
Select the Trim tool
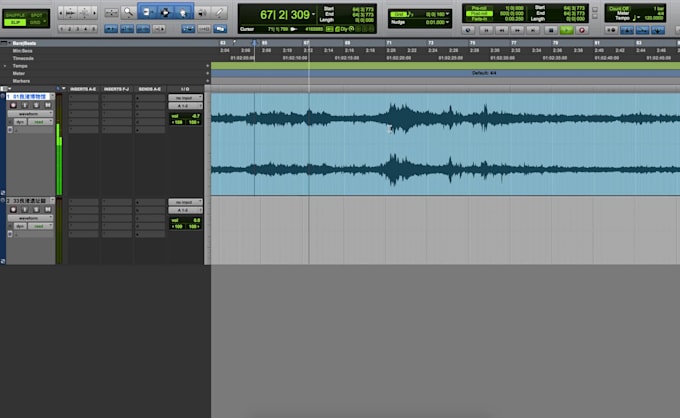[x=147, y=12]
